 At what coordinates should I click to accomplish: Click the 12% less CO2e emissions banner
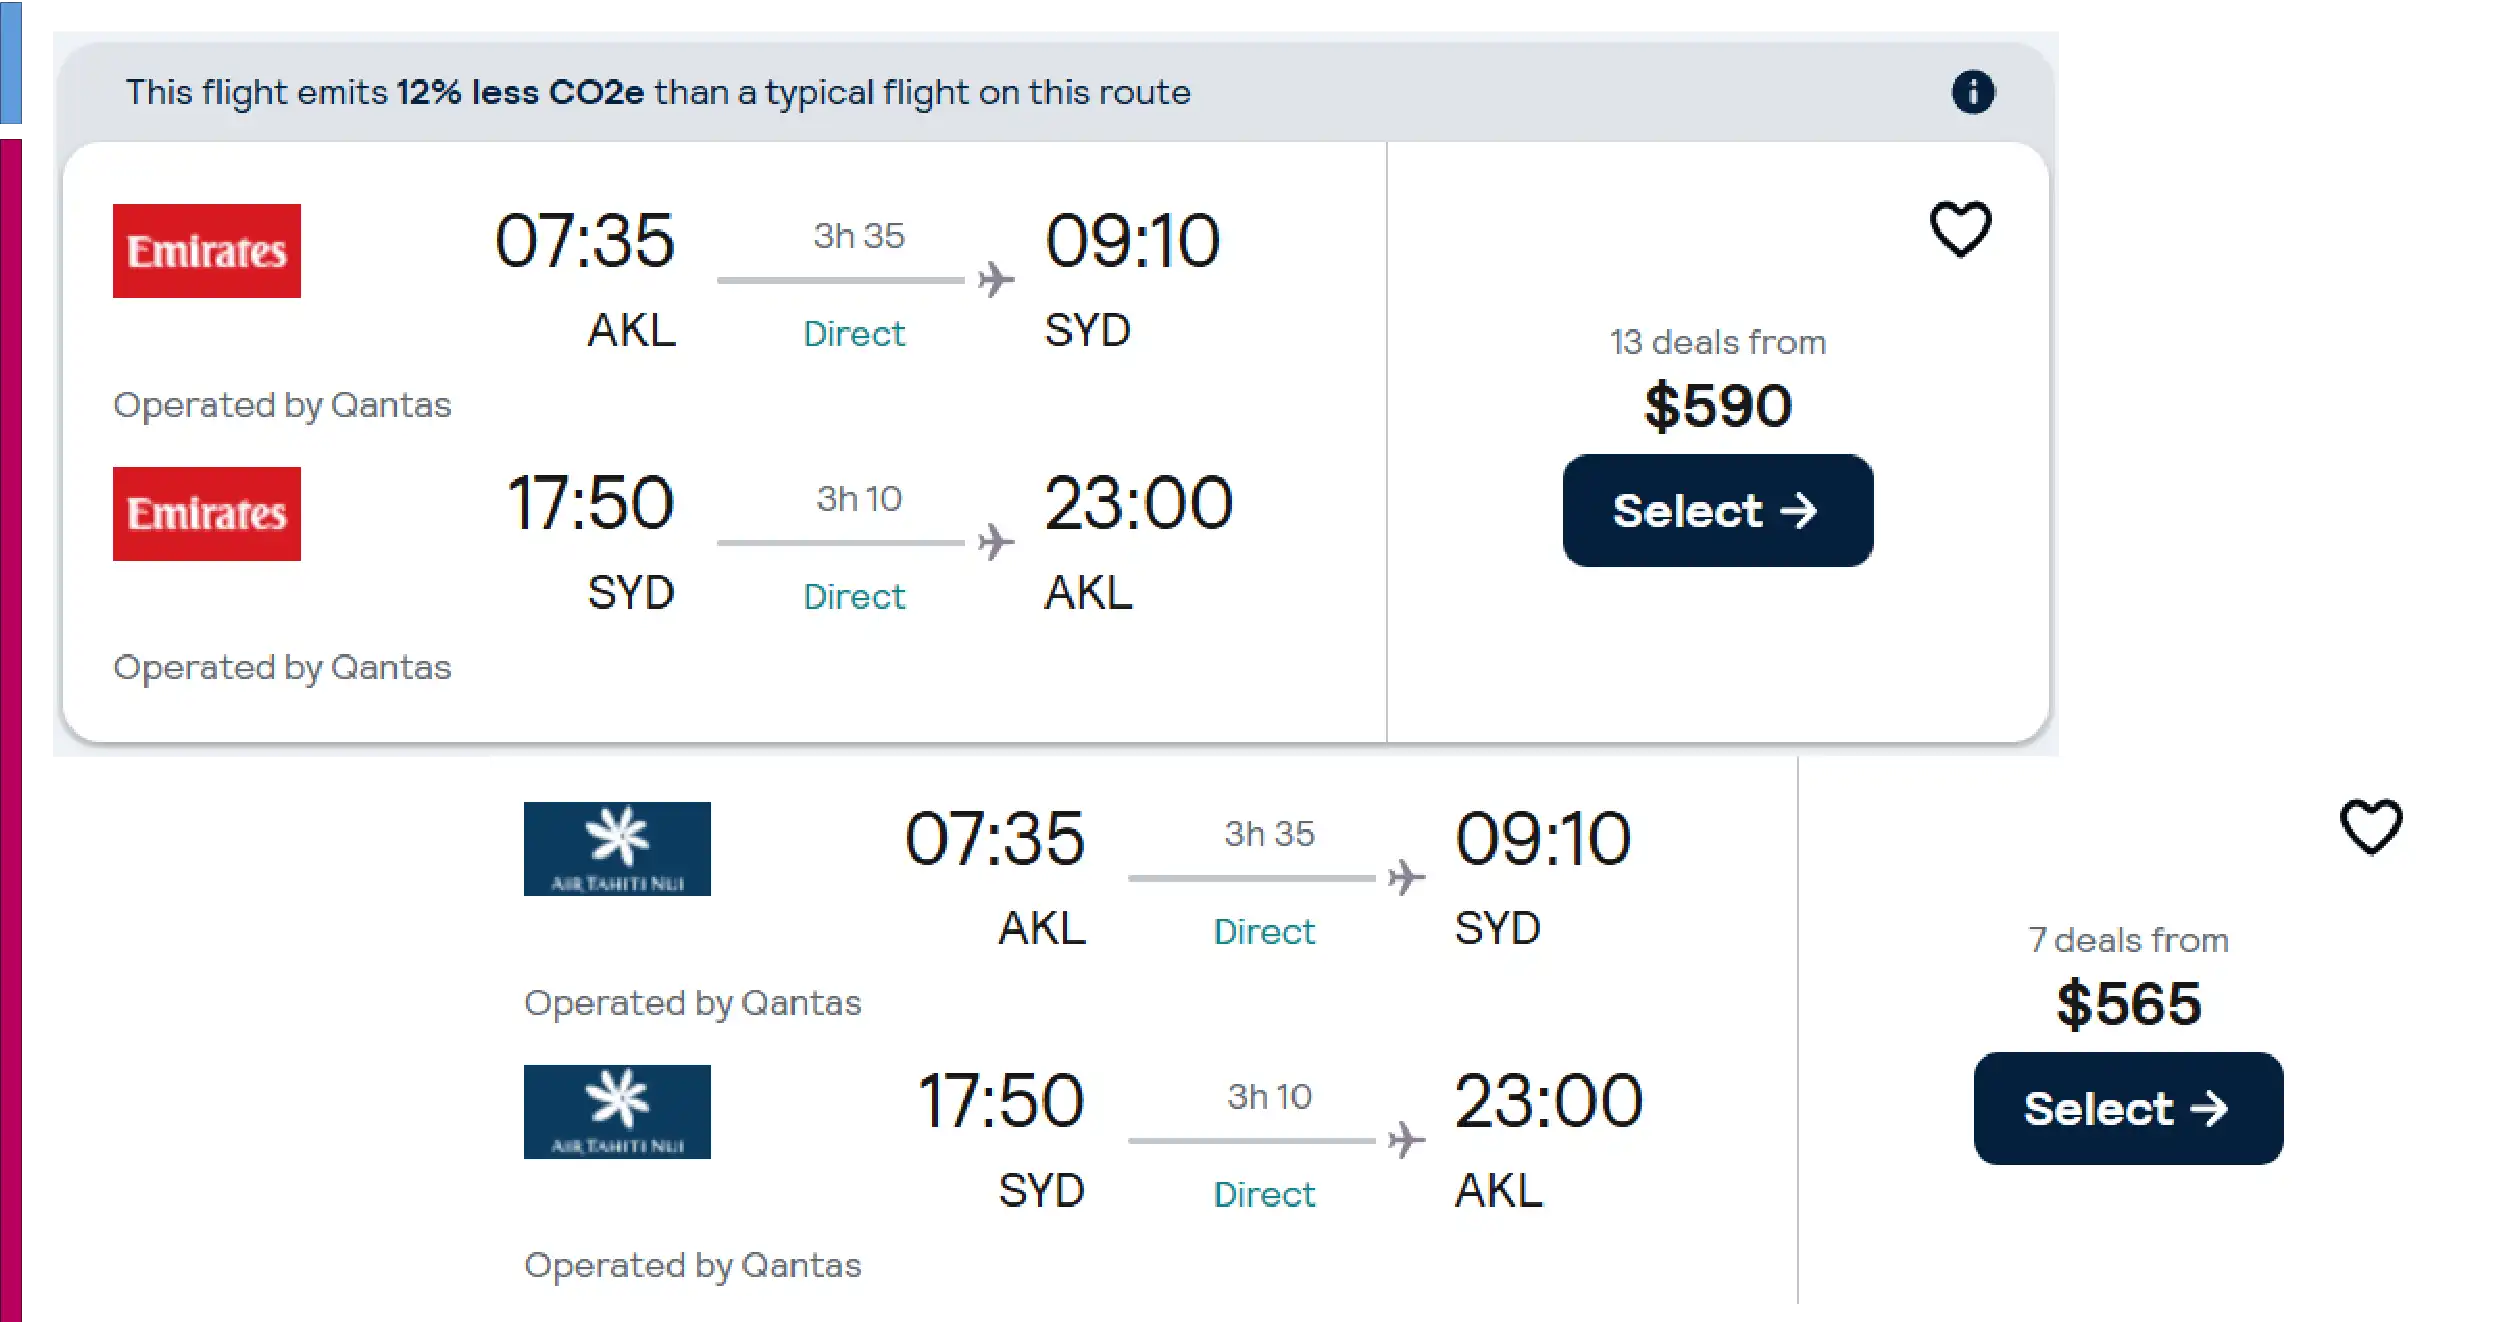[658, 93]
